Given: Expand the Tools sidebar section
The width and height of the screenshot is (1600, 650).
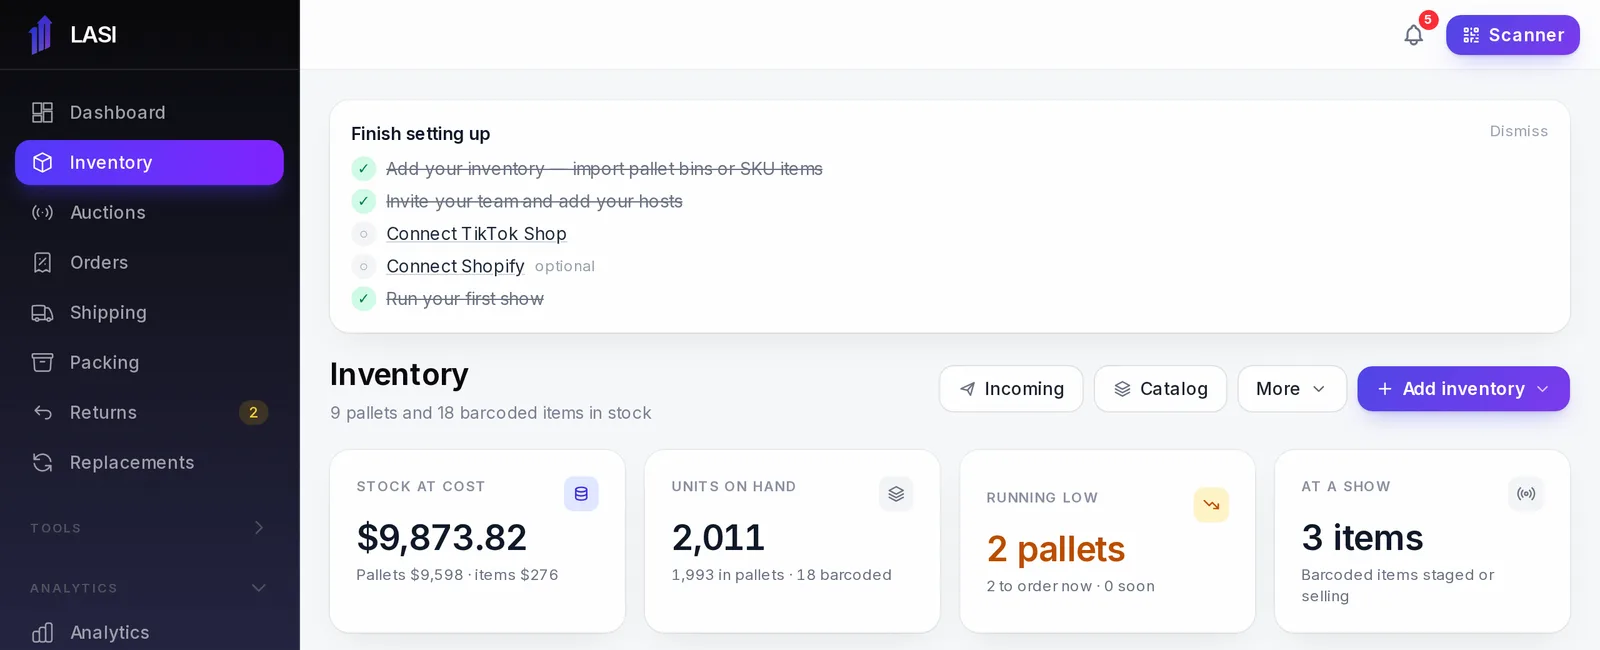Looking at the screenshot, I should click(149, 528).
